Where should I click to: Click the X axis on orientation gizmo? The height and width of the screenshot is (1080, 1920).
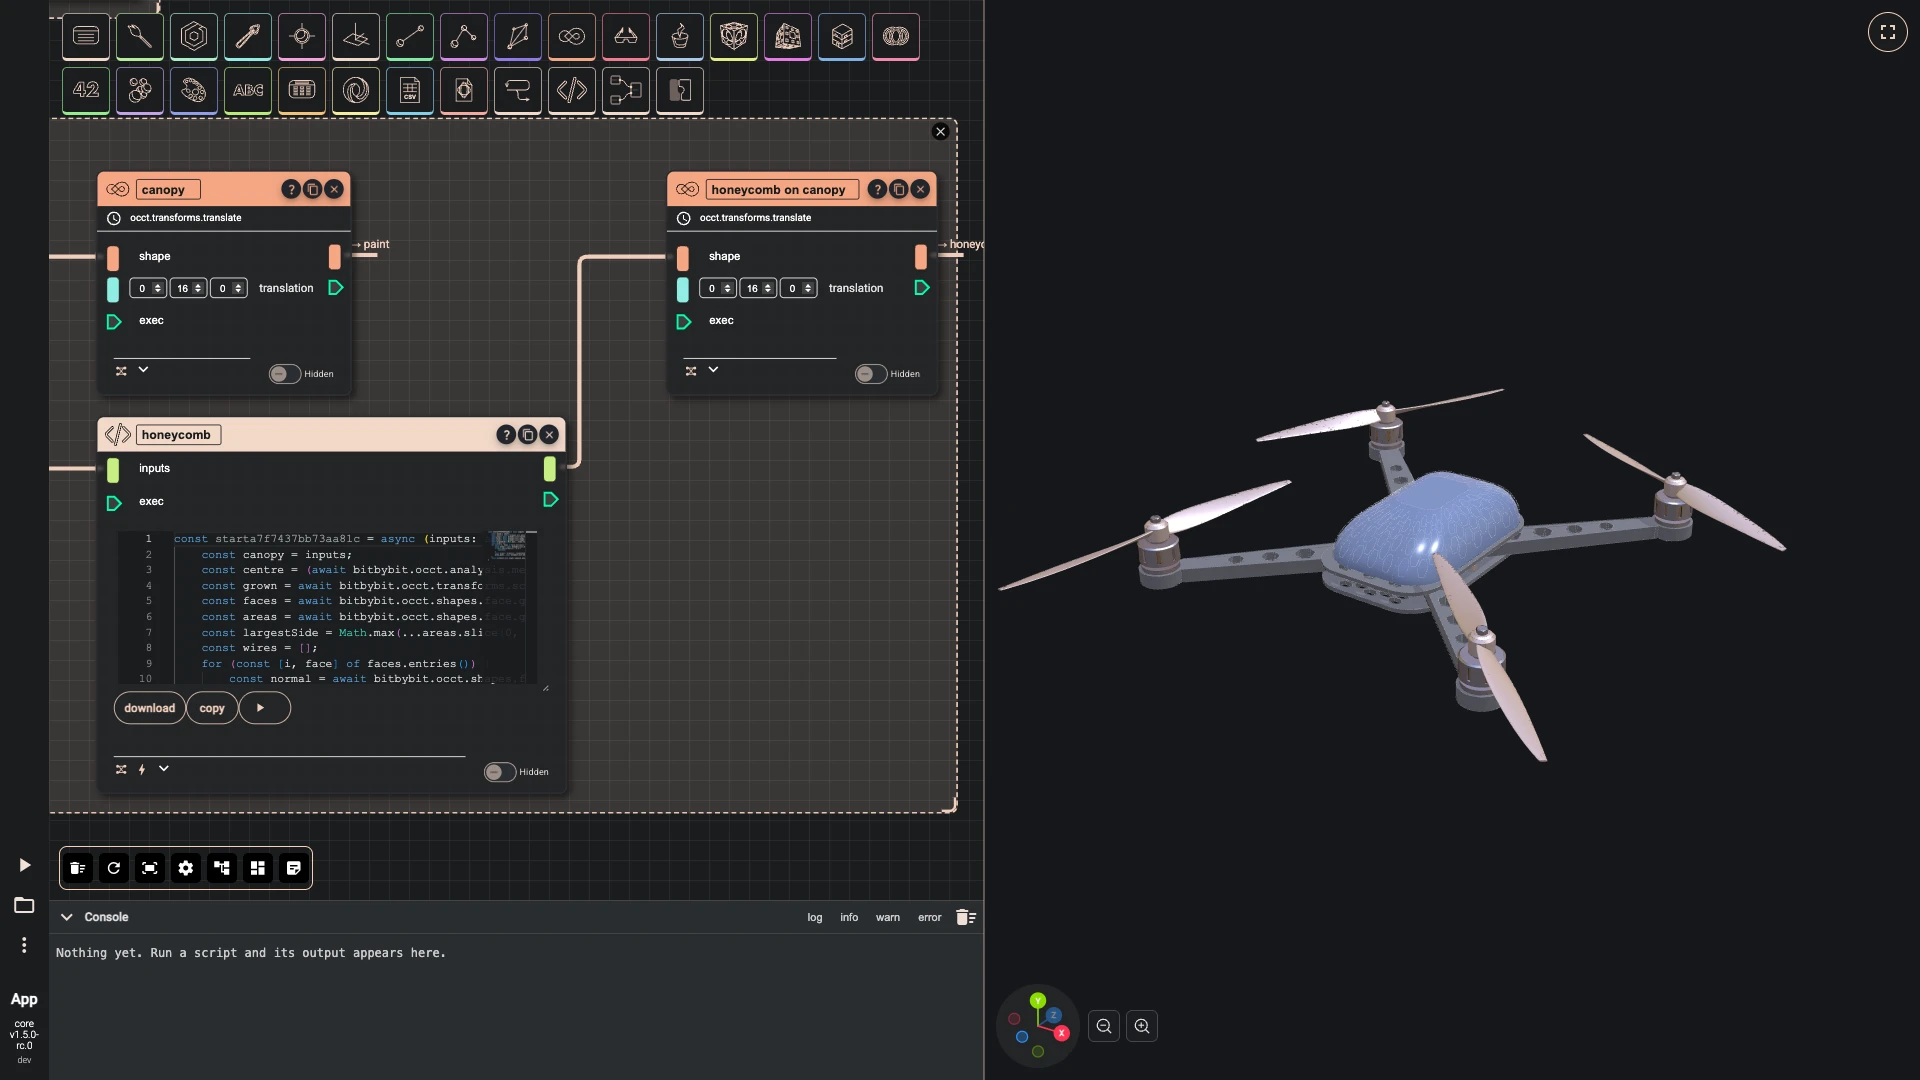tap(1061, 1033)
